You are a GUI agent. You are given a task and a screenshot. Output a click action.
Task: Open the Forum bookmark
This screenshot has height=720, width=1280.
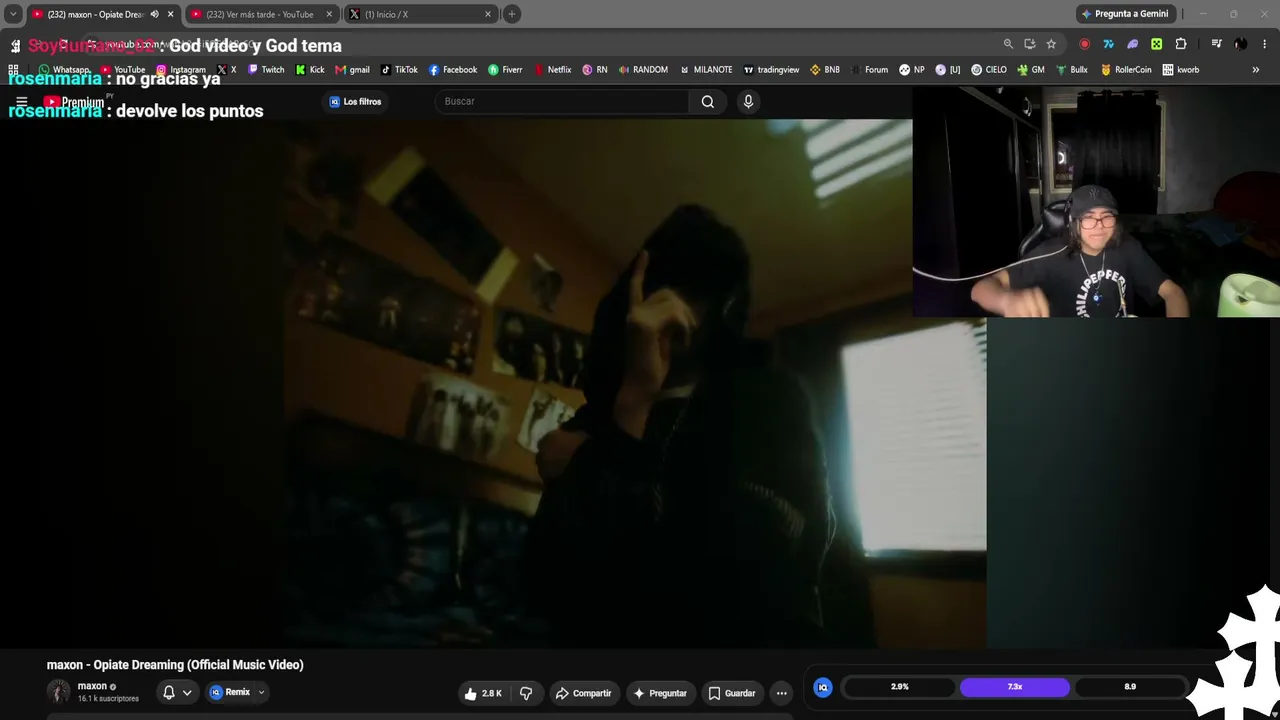click(x=869, y=70)
